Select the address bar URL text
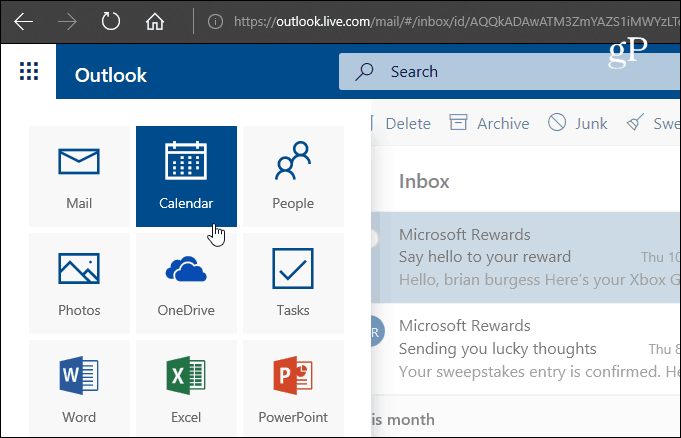 pos(457,21)
